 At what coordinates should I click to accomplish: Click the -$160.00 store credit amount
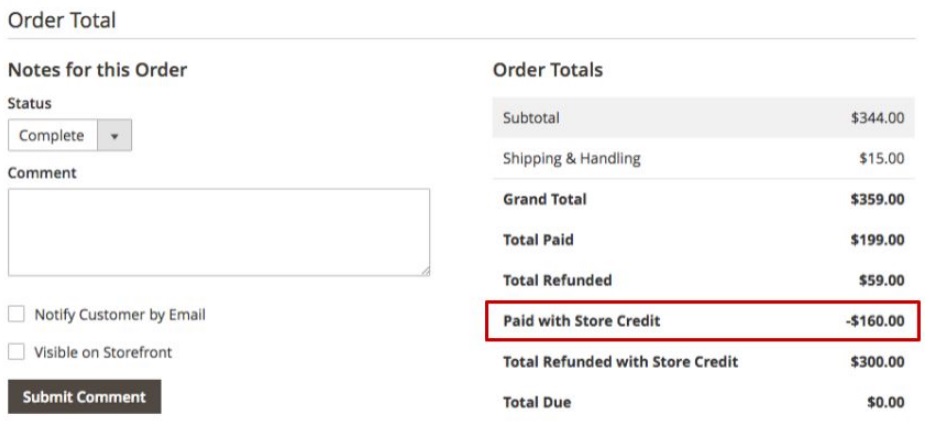point(874,321)
